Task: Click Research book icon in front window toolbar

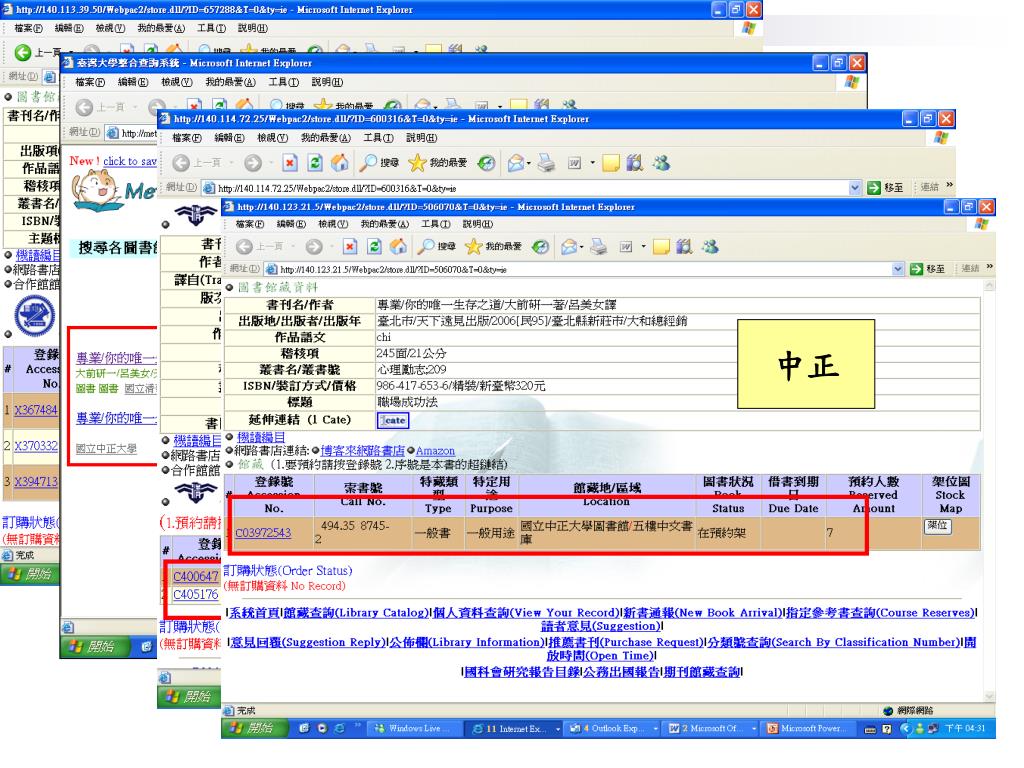Action: pos(684,247)
